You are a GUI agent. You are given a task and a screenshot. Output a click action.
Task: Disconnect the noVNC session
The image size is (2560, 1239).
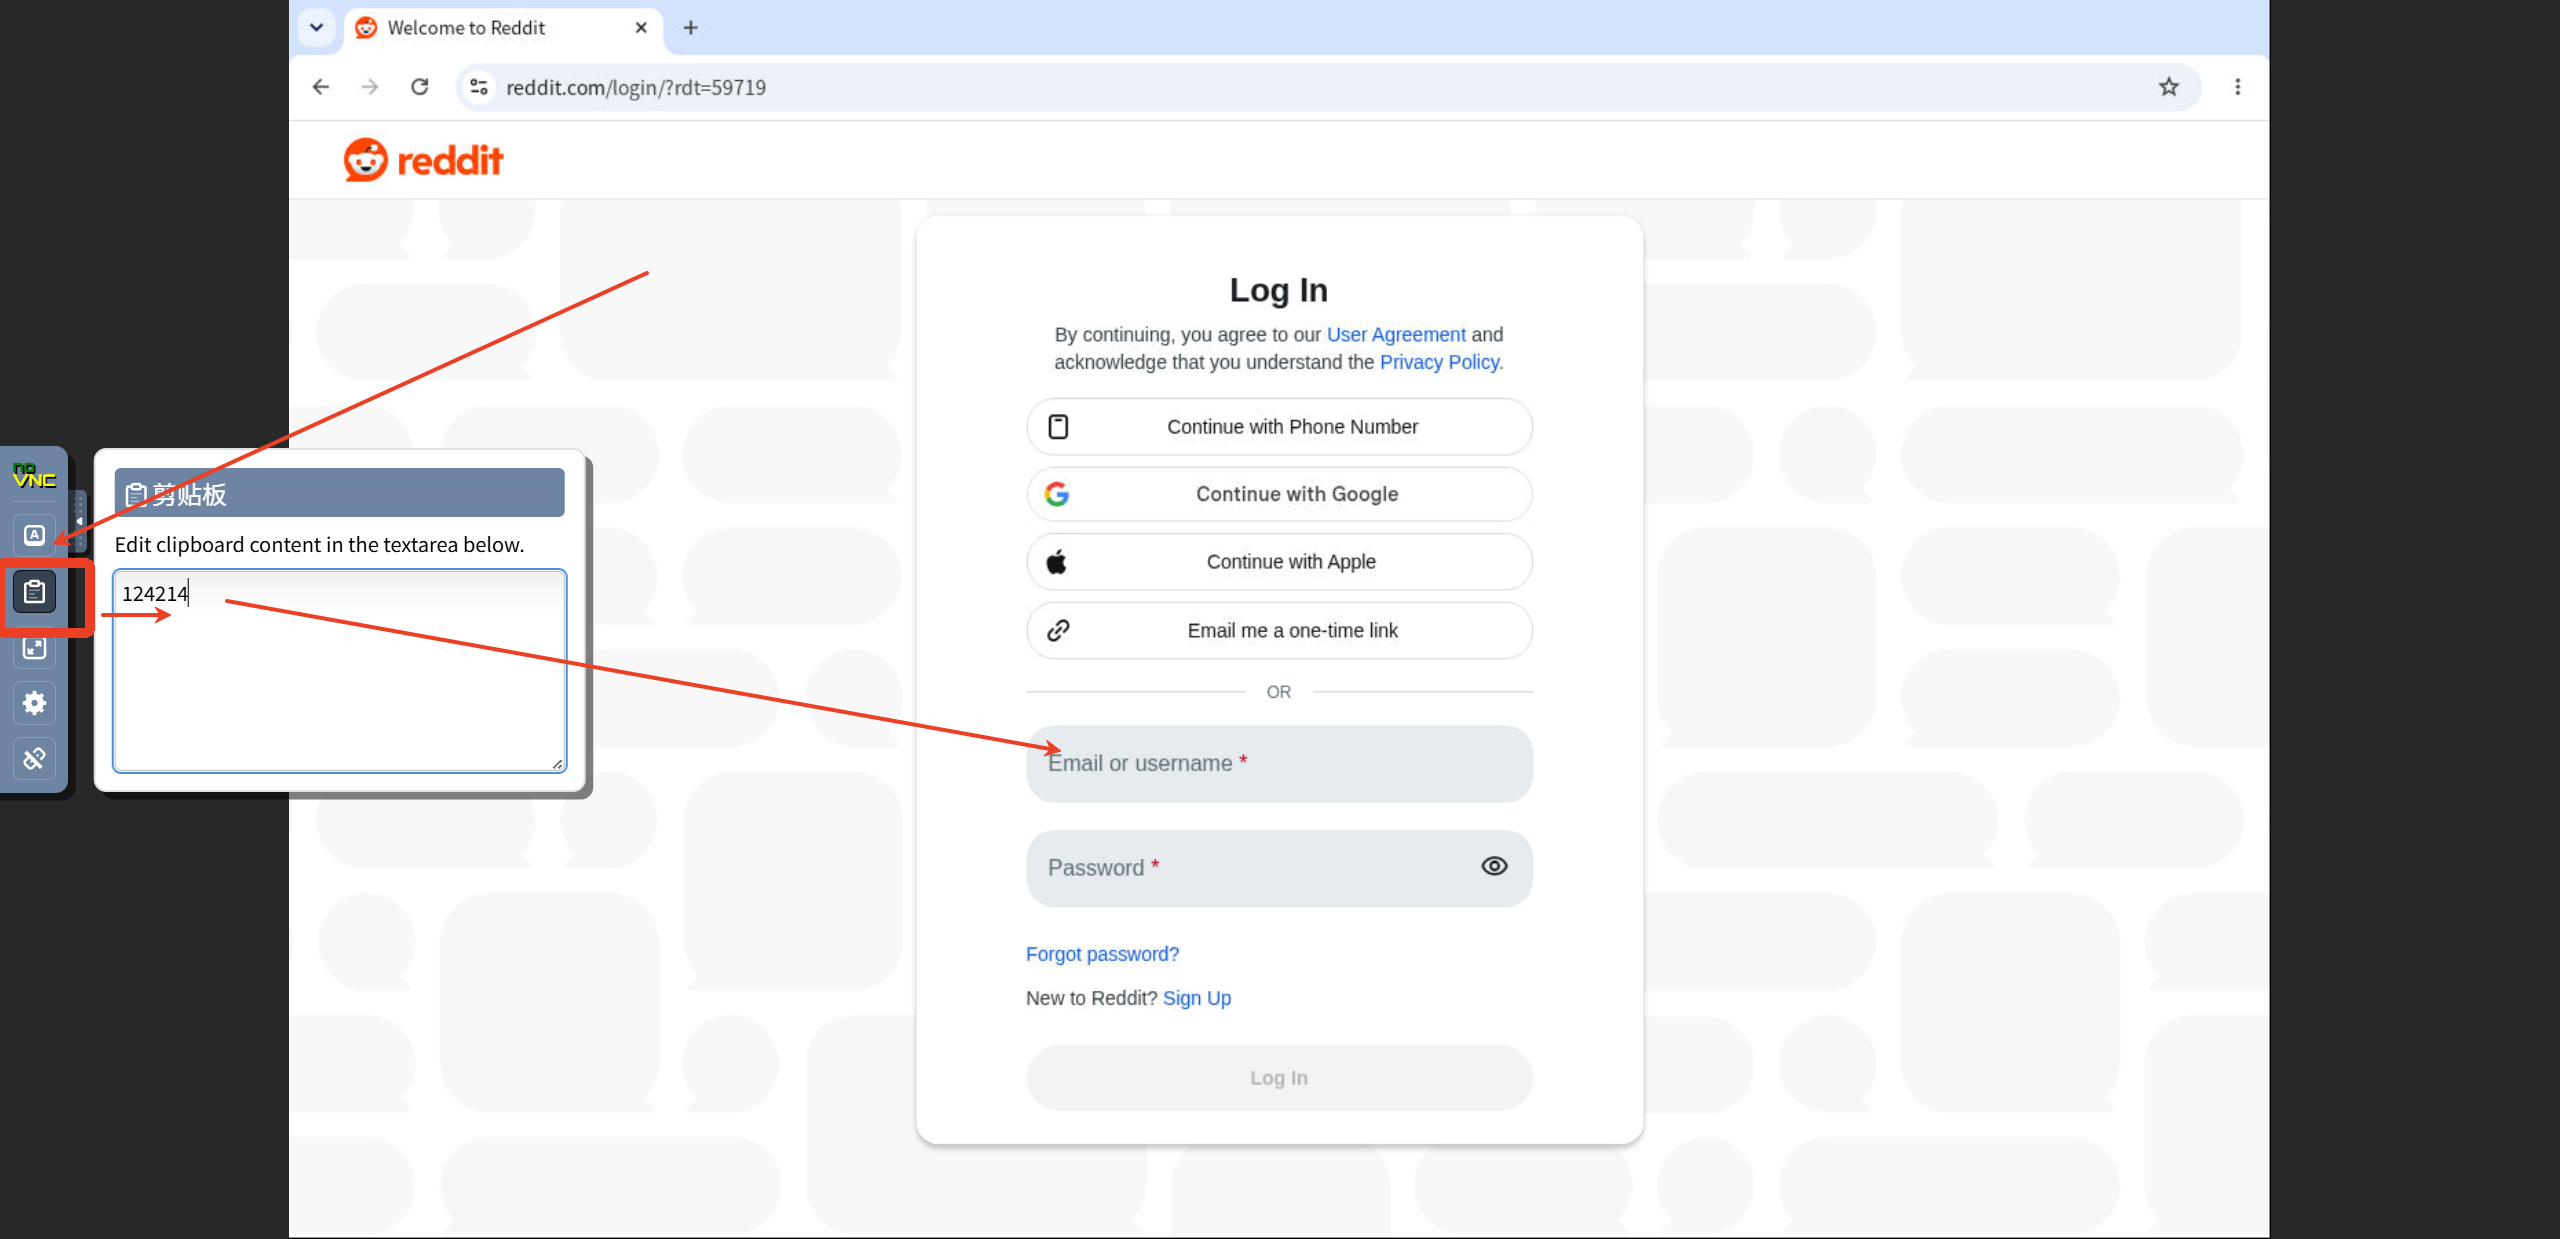tap(35, 759)
